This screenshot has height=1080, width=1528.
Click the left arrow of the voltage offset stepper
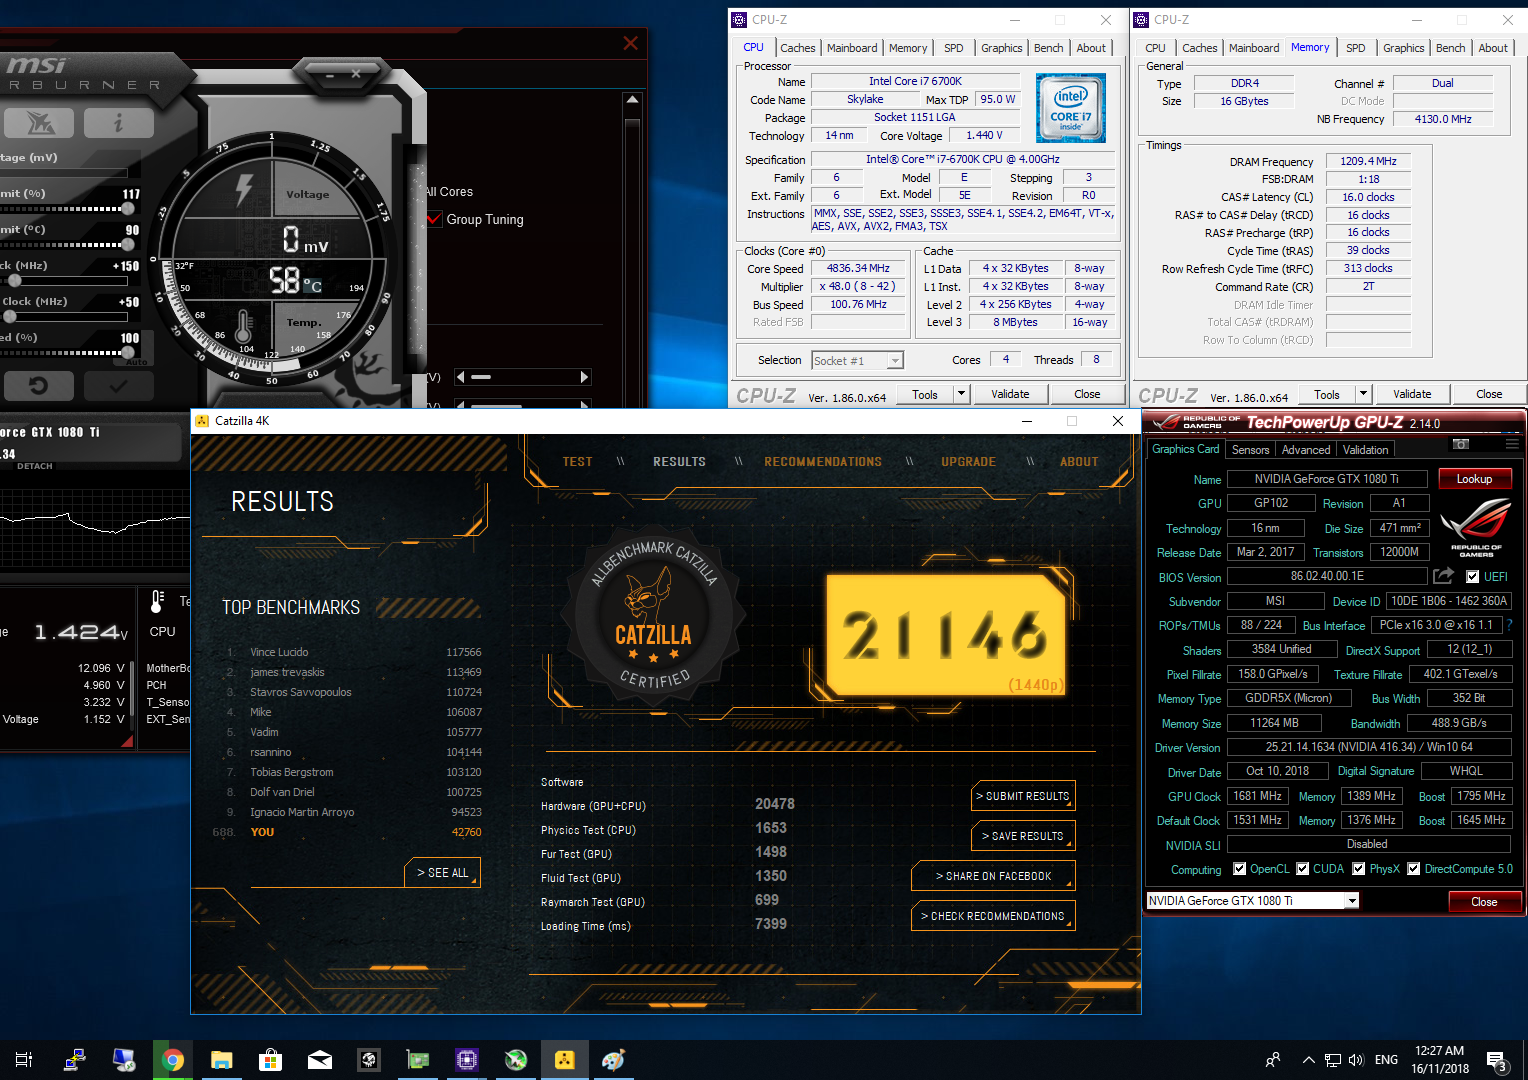[460, 377]
